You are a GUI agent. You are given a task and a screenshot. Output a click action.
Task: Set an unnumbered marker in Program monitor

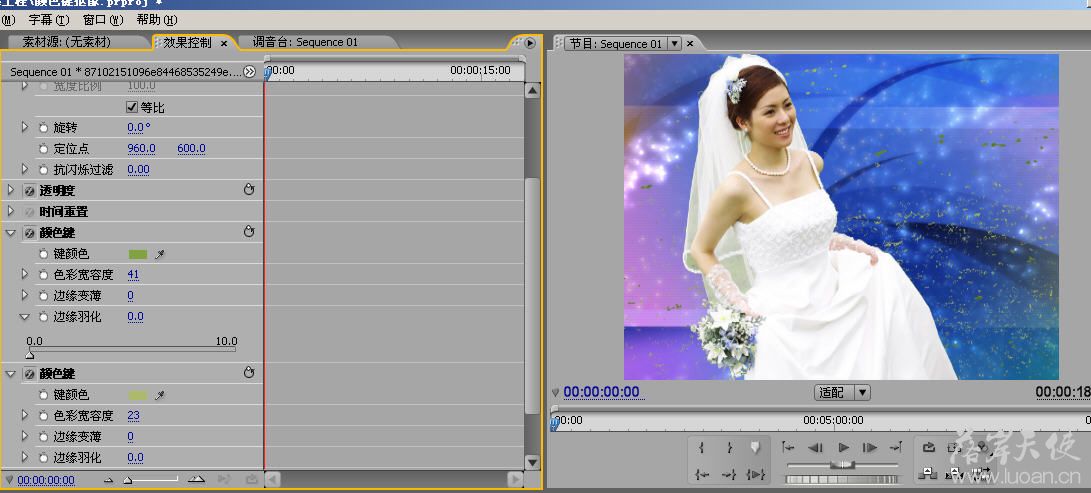755,447
